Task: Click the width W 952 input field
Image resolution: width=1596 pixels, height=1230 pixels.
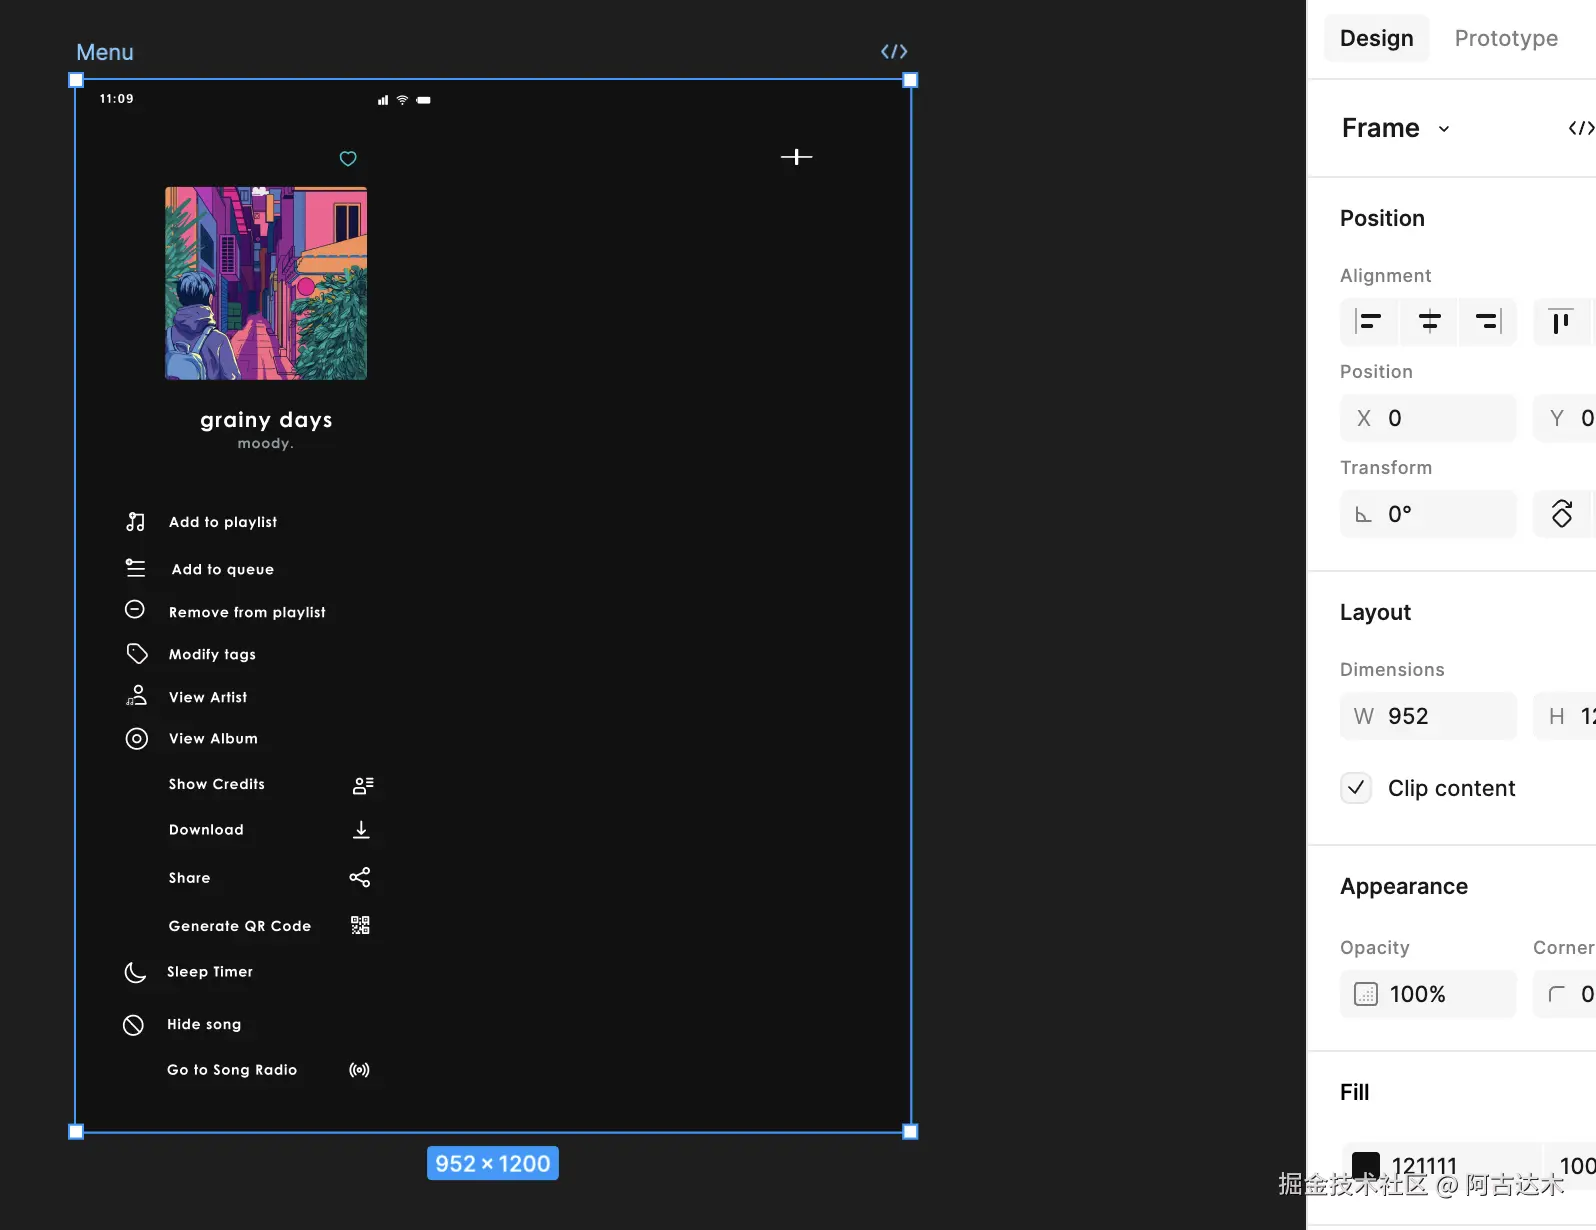Action: (1428, 716)
